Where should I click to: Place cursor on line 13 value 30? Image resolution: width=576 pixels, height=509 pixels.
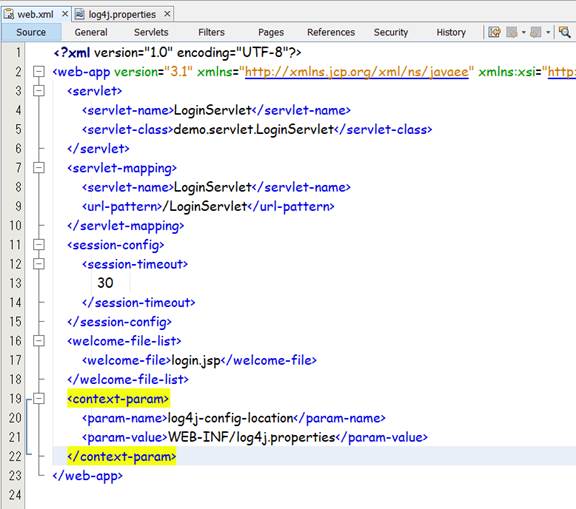tap(105, 283)
